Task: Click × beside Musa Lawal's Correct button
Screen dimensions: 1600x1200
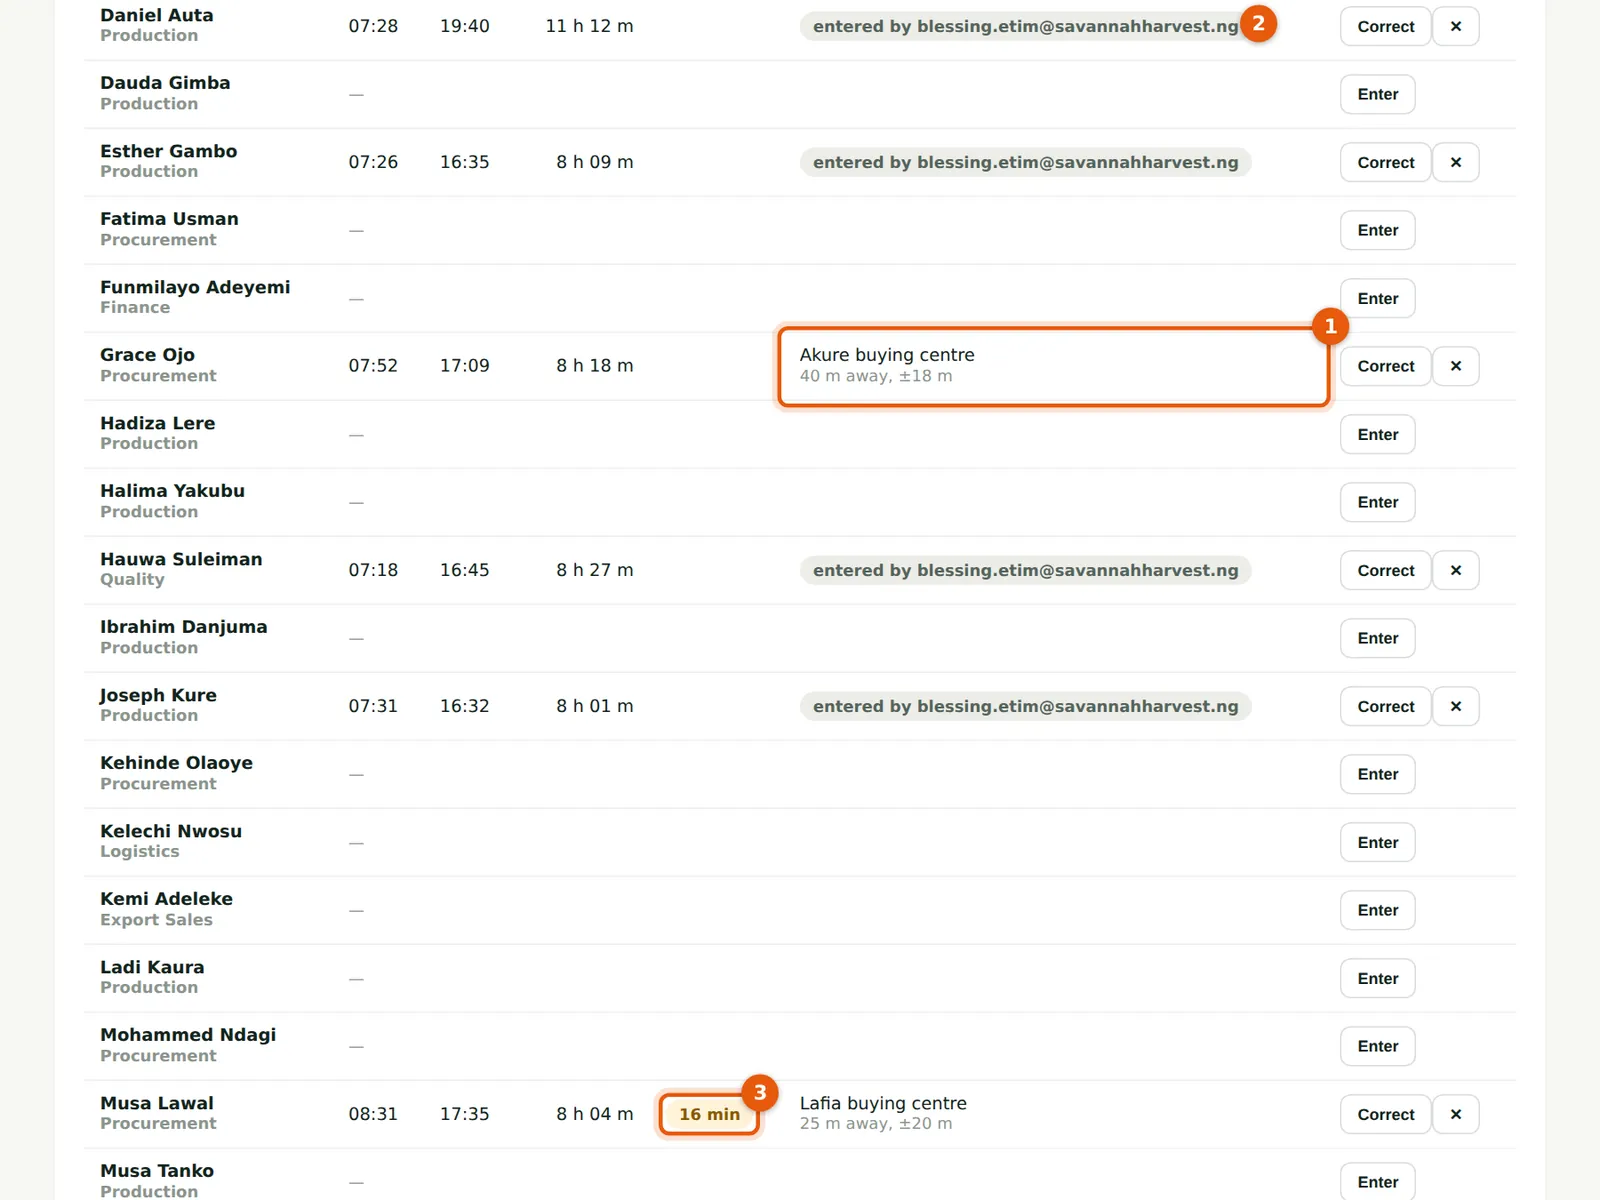Action: (x=1455, y=1114)
